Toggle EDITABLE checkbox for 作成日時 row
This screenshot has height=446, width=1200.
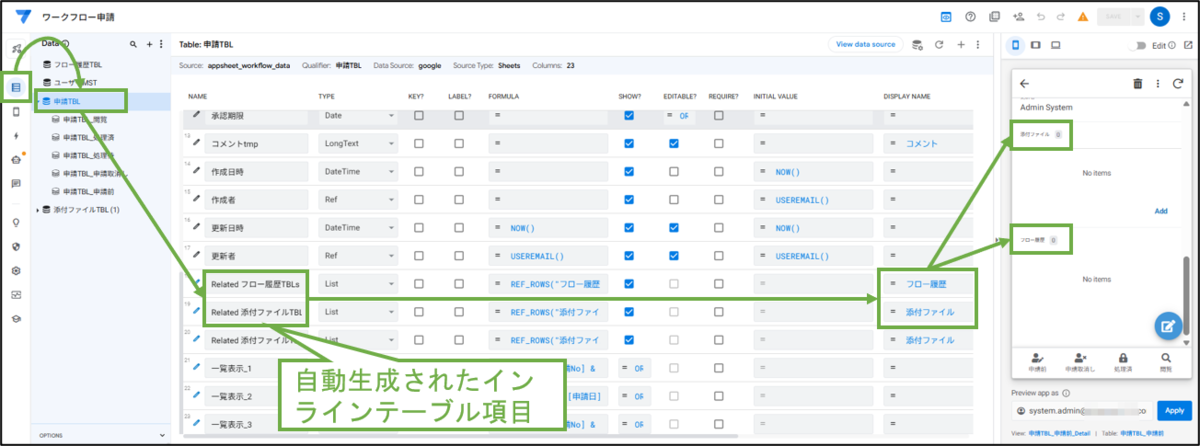674,172
